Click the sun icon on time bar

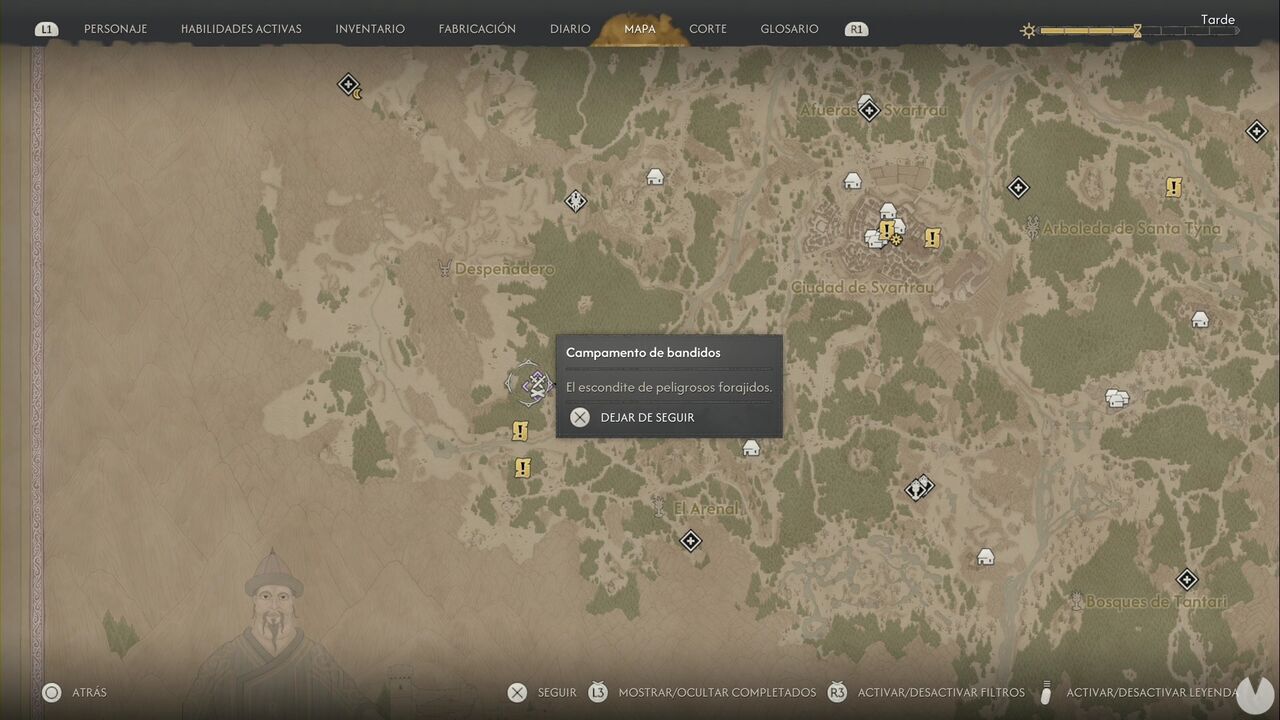pos(1028,31)
